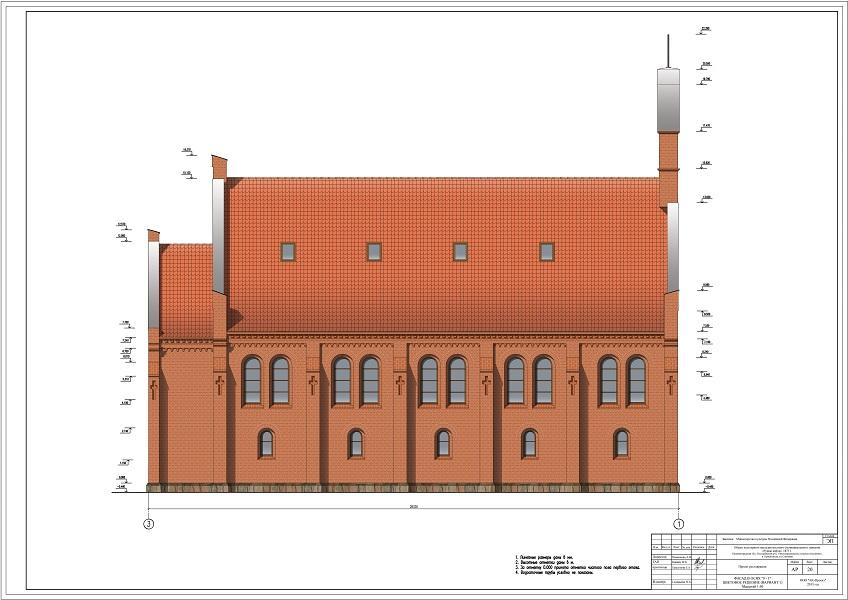Screen dimensions: 848x600
Task: Click the axis marker circle numbered 3
Action: point(149,523)
